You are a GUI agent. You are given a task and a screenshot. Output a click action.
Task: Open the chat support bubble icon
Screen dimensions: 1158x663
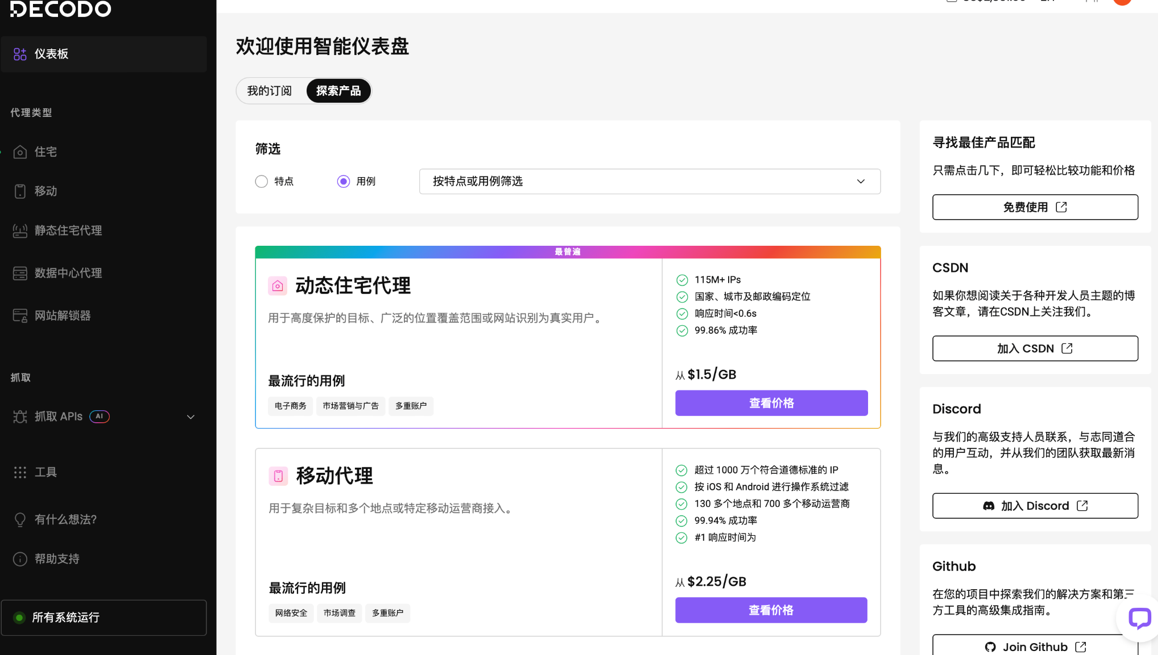[1138, 618]
